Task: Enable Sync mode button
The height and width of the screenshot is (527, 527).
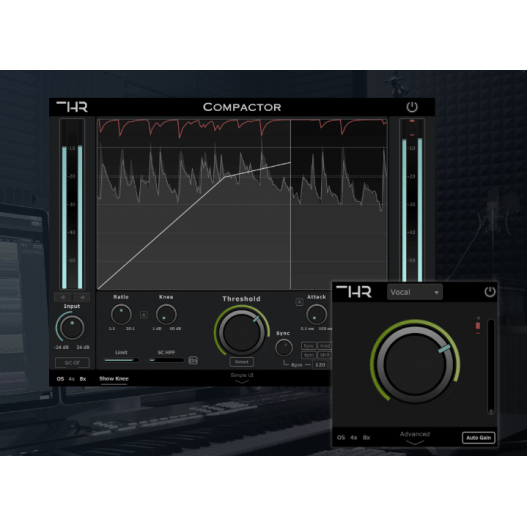Action: [x=309, y=346]
